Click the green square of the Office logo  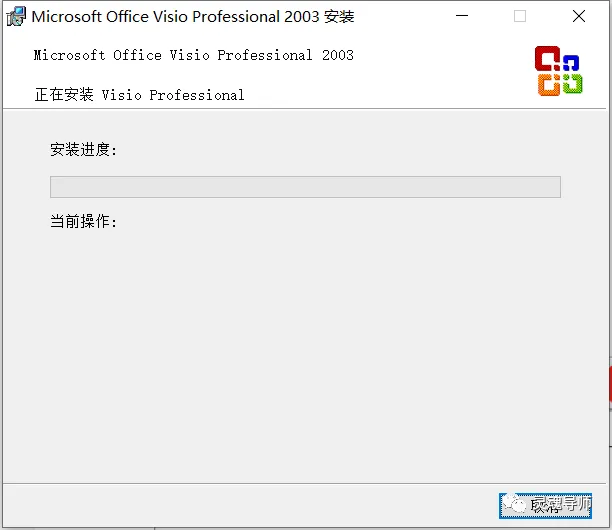tap(573, 84)
